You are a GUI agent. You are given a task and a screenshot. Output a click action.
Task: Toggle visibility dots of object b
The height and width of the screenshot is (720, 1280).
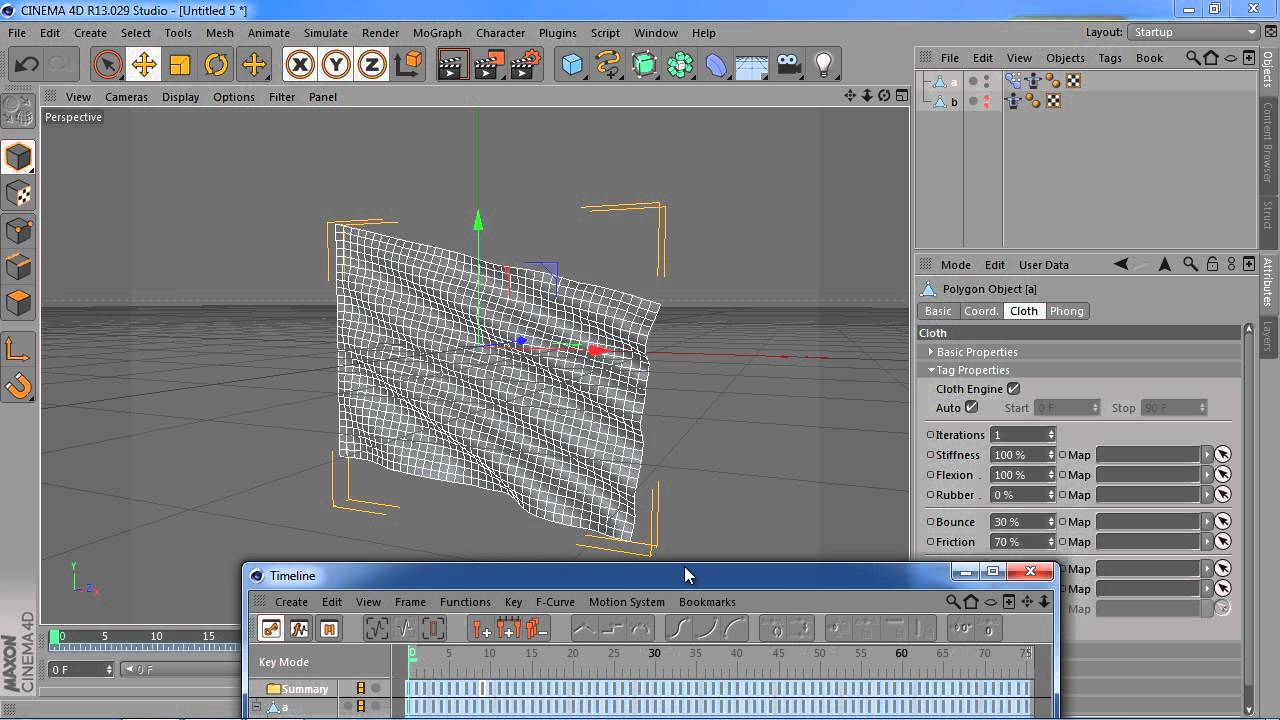click(986, 102)
